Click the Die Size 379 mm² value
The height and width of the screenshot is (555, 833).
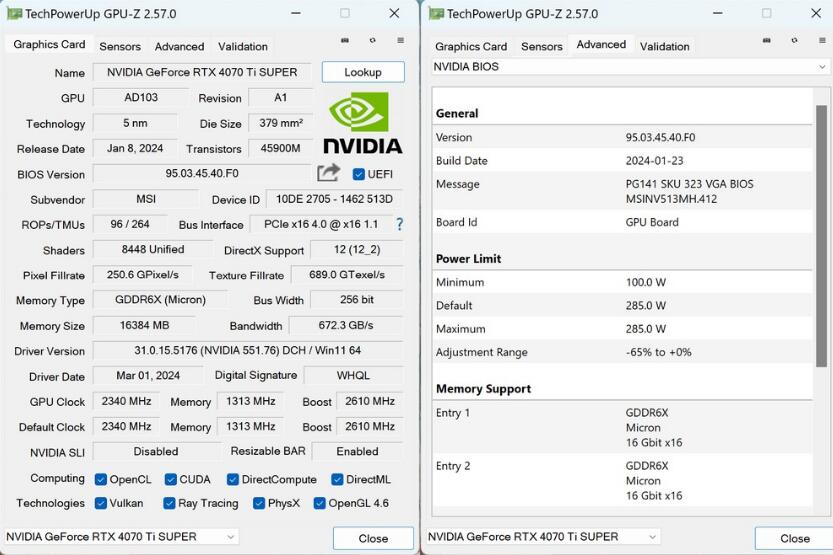[281, 123]
